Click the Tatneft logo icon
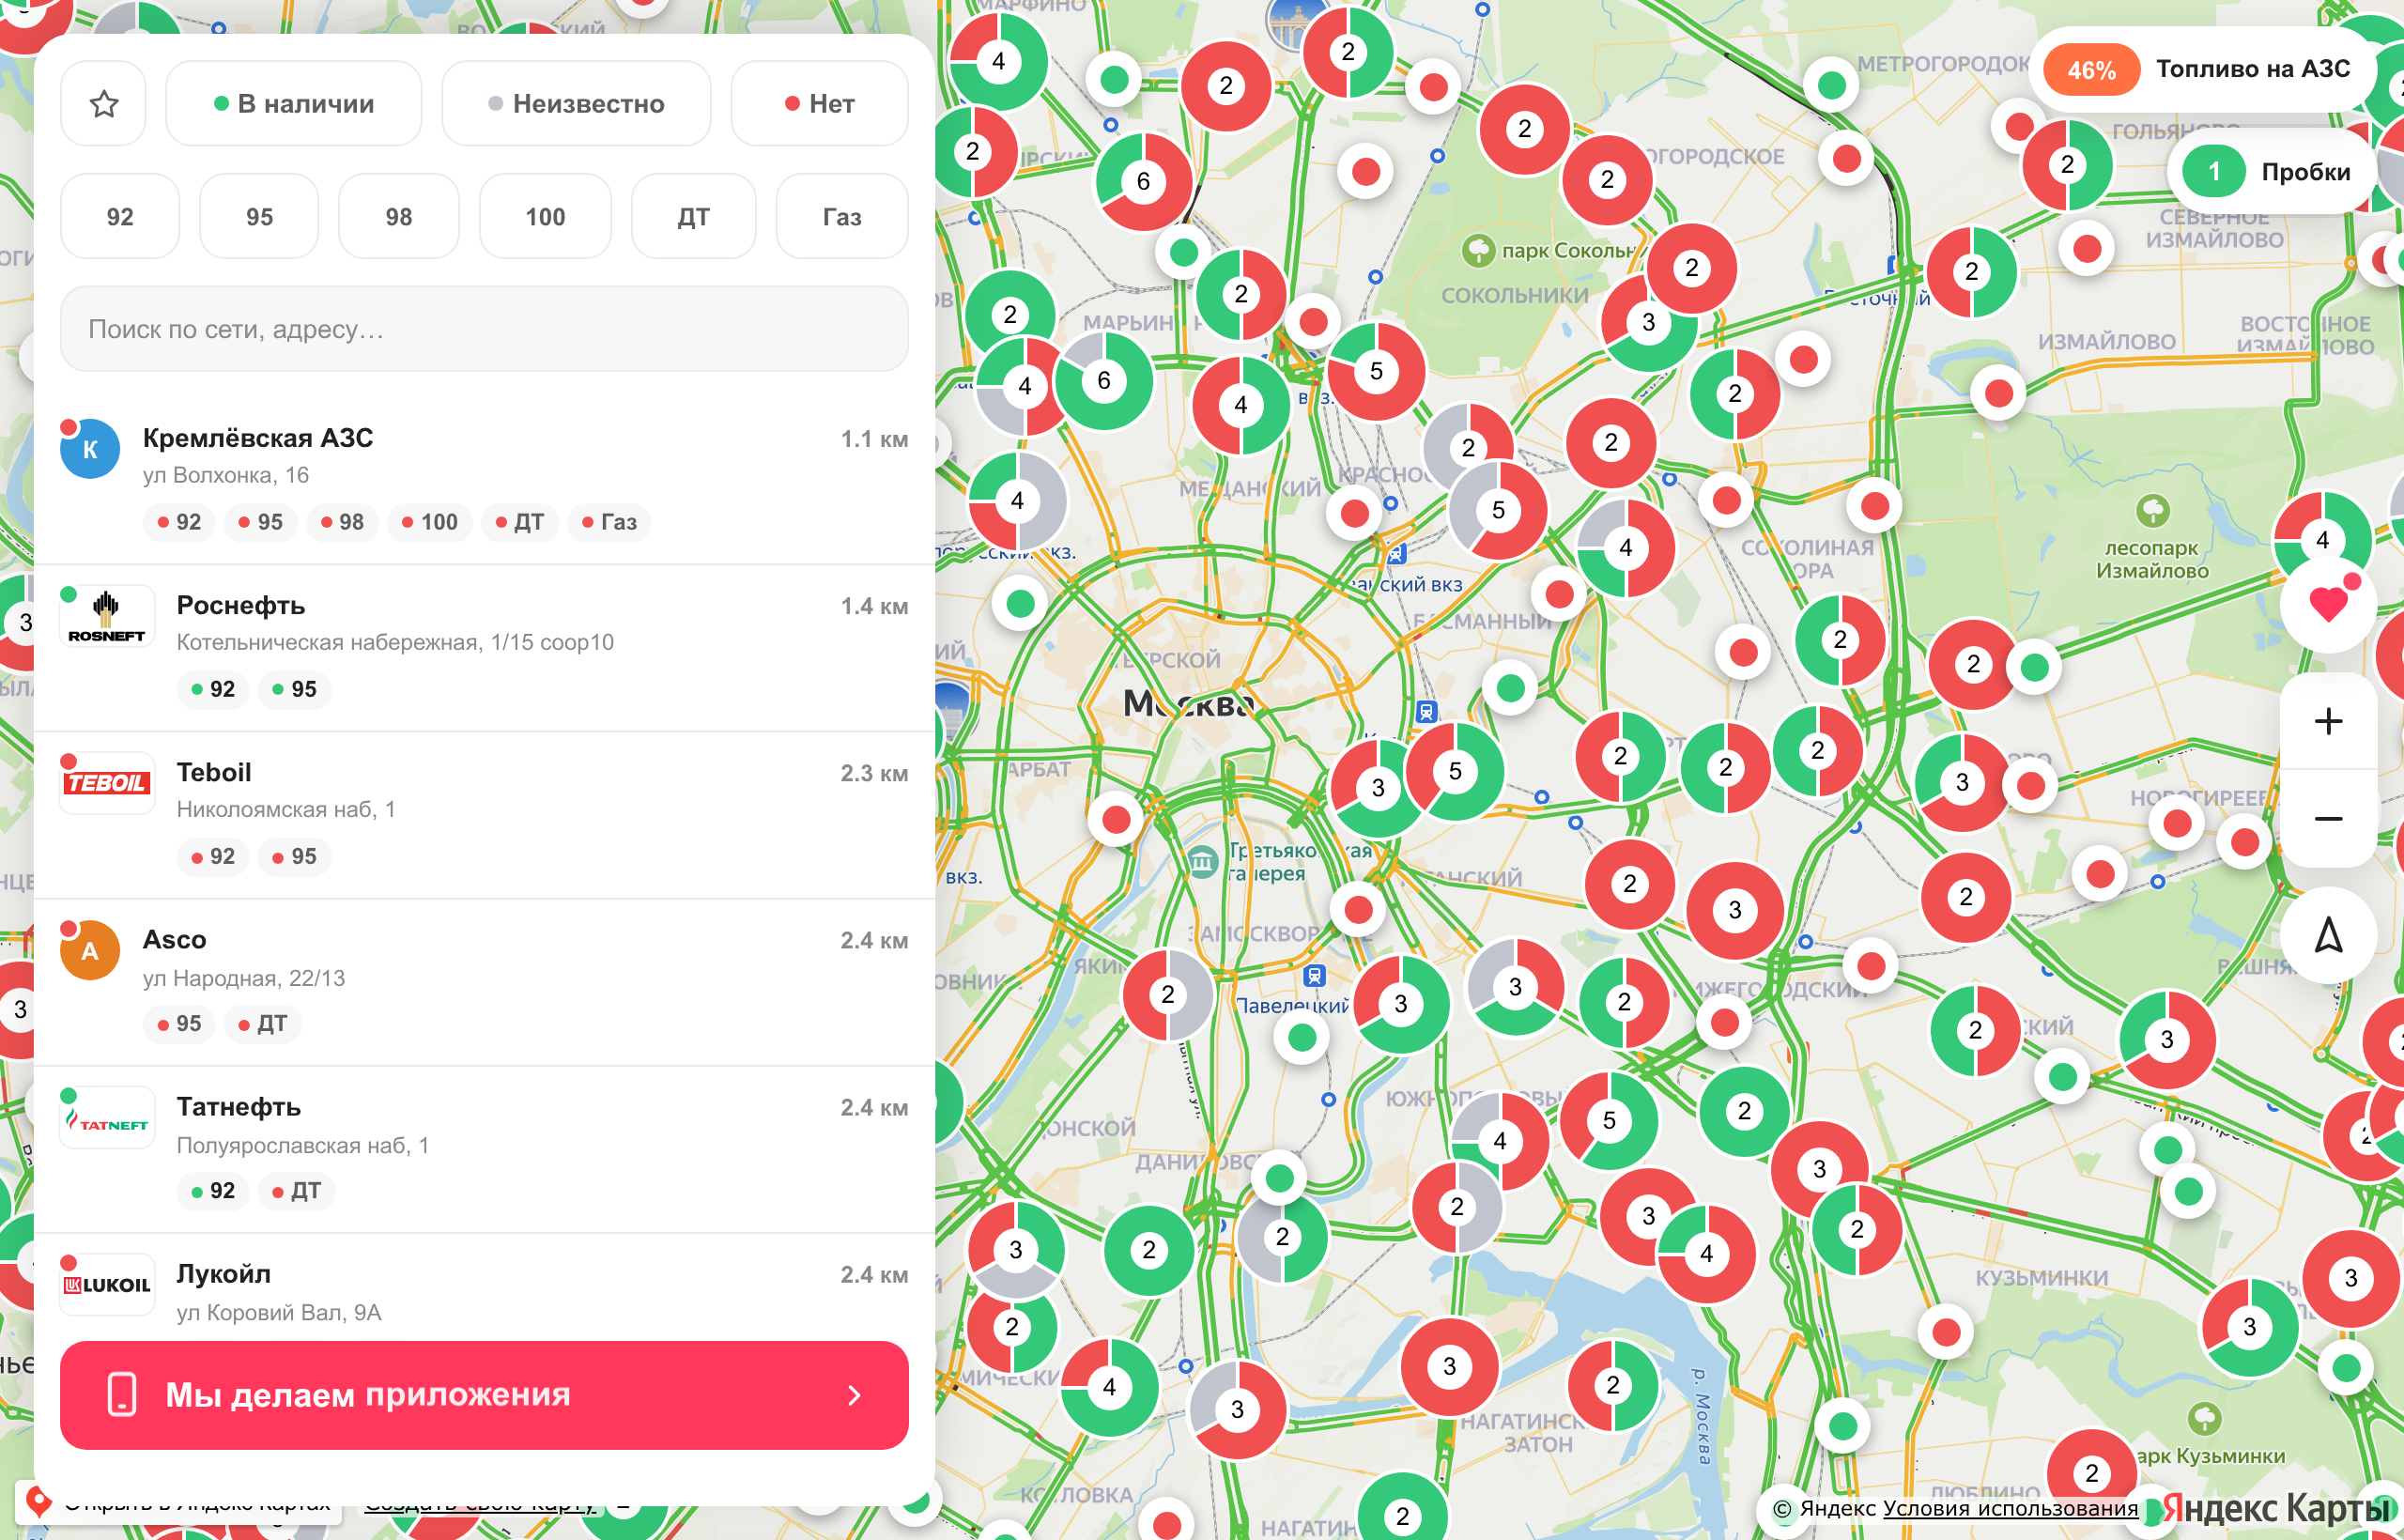Viewport: 2404px width, 1540px height. (x=107, y=1117)
